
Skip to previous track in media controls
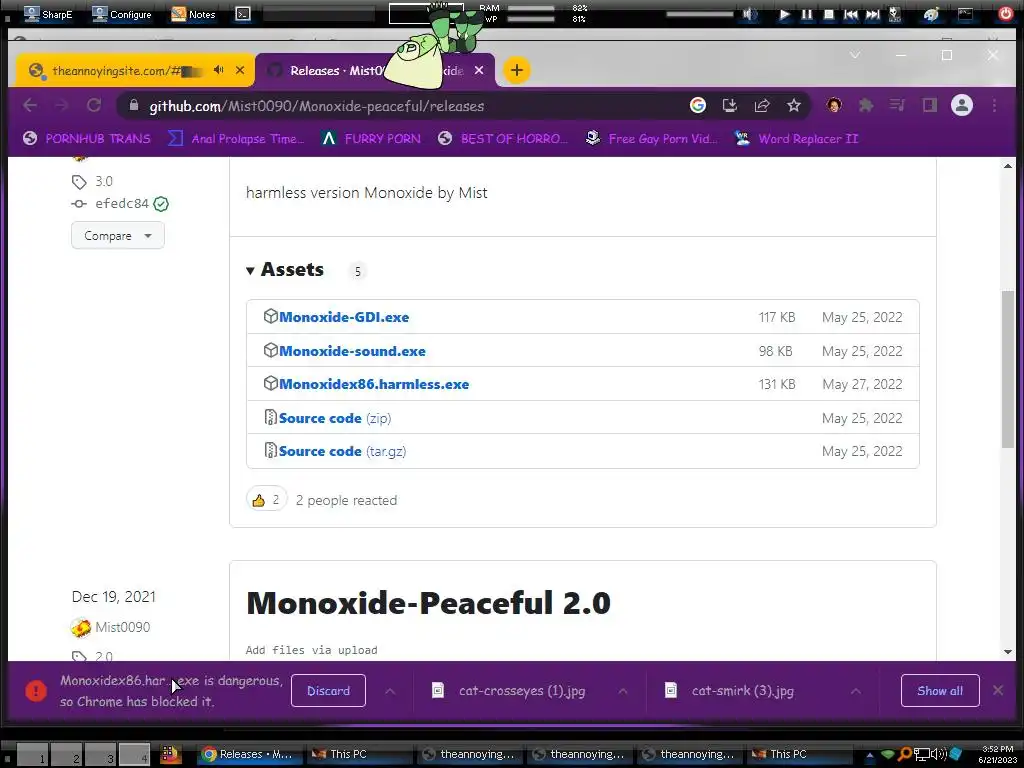click(x=850, y=14)
